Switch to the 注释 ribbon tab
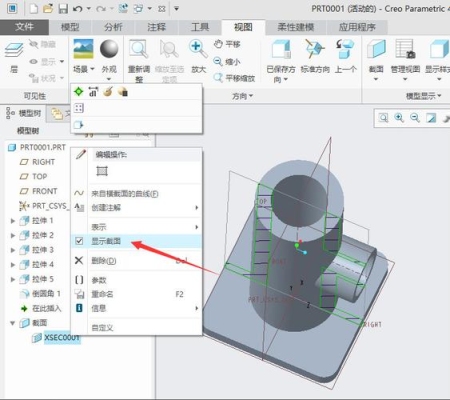The height and width of the screenshot is (400, 450). [157, 27]
